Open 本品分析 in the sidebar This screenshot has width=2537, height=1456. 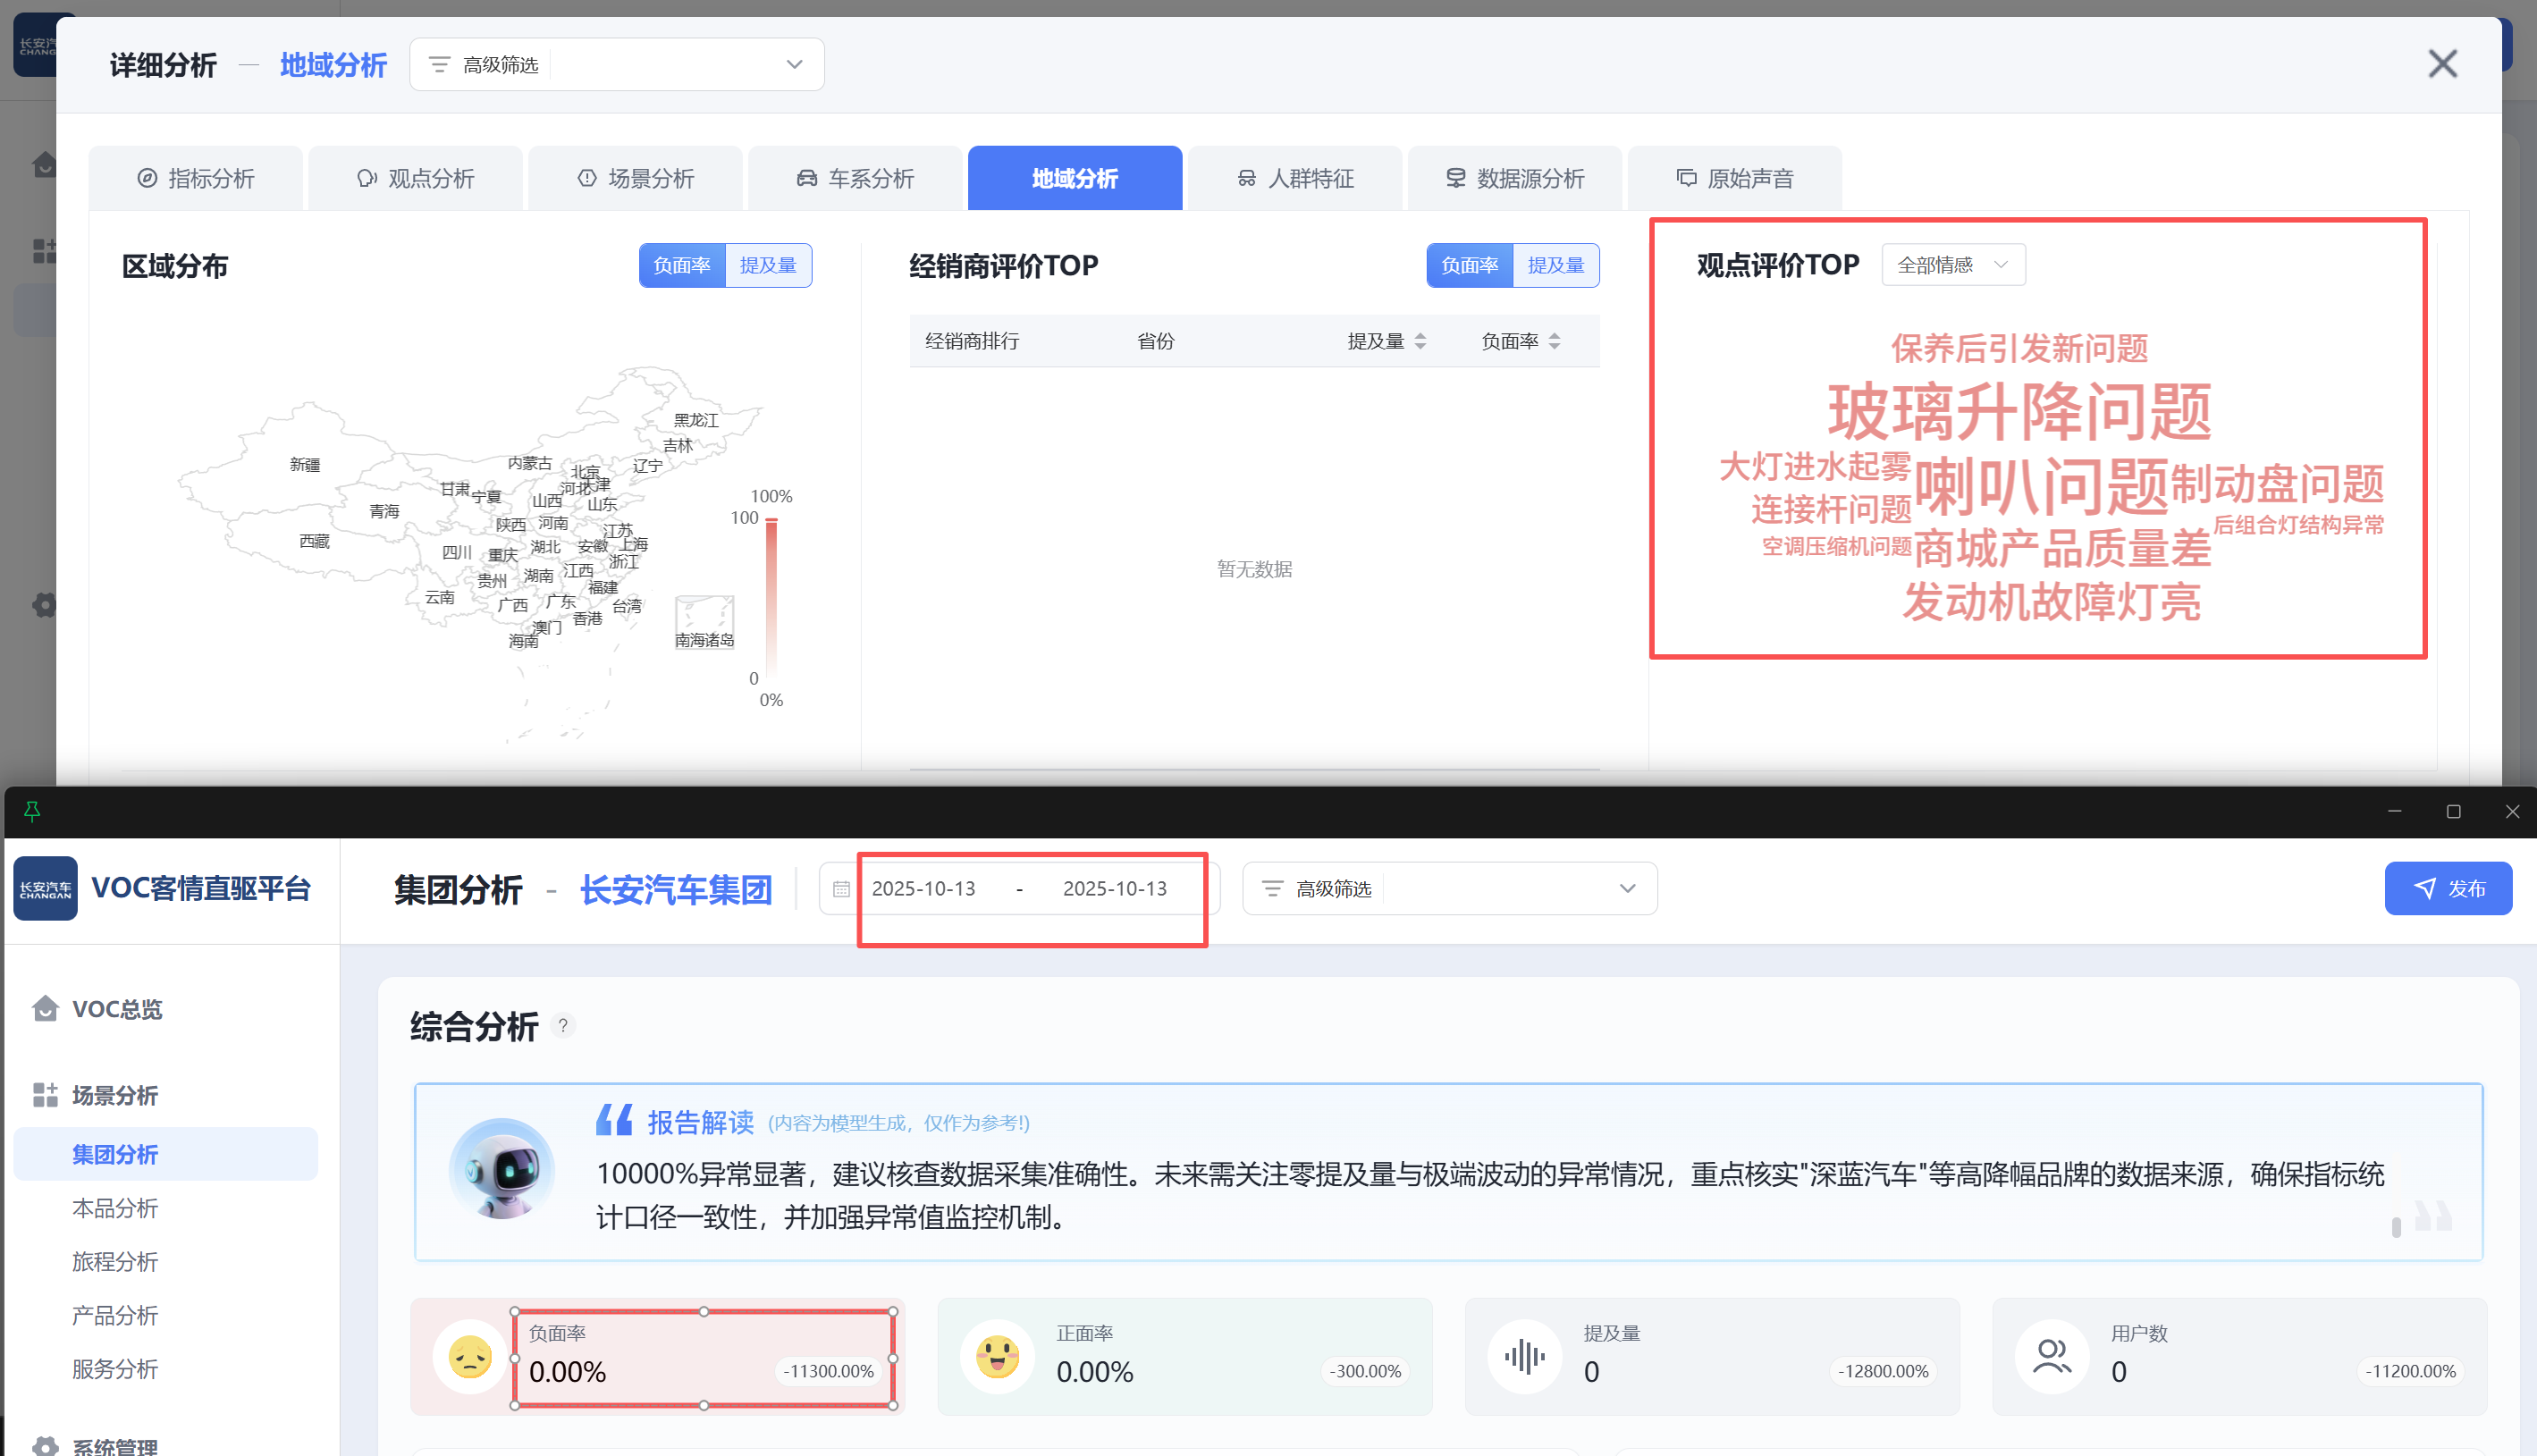click(x=115, y=1208)
